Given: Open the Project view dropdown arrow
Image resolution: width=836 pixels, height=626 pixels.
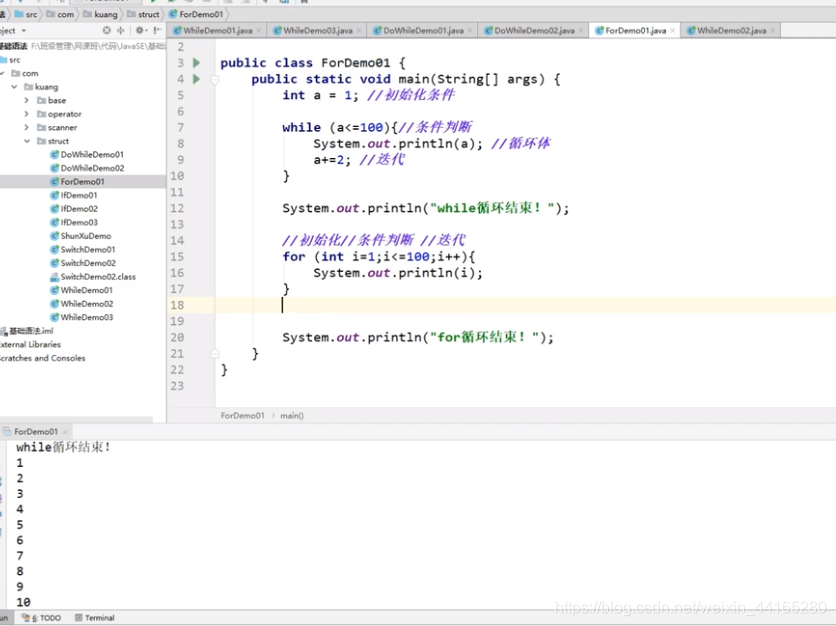Looking at the screenshot, I should 24,31.
